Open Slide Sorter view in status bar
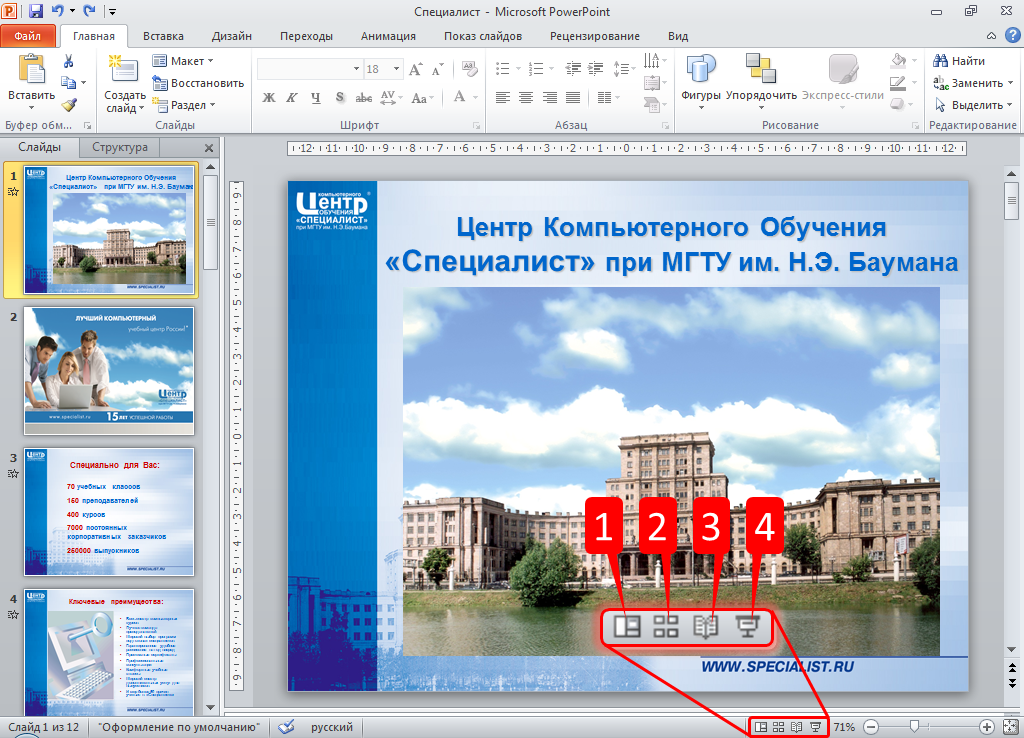The image size is (1024, 738). [x=779, y=727]
